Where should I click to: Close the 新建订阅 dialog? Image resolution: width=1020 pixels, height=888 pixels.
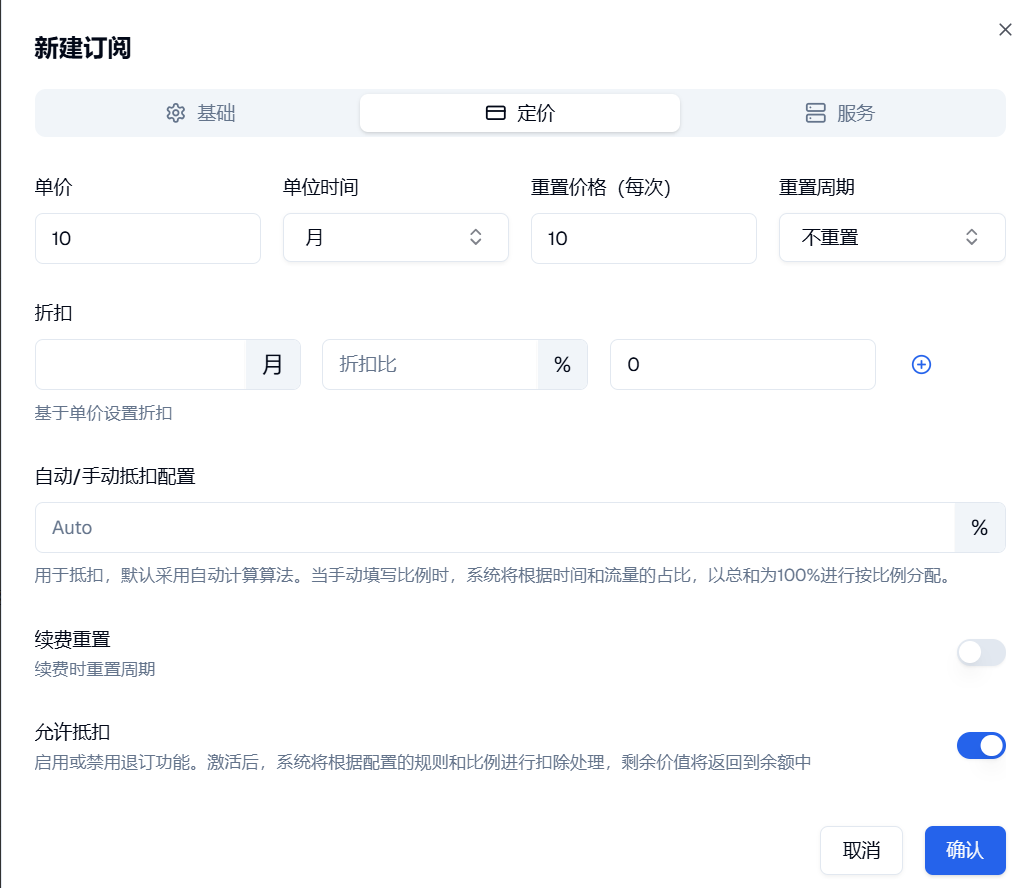click(x=1005, y=30)
